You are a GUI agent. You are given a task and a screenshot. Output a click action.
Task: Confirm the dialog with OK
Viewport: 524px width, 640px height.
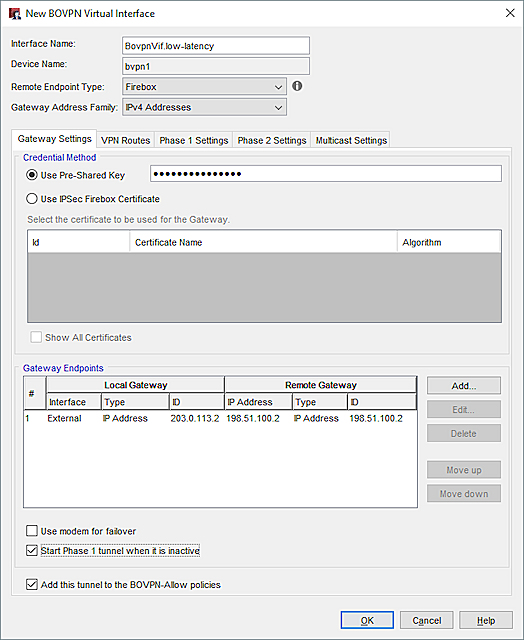point(367,620)
